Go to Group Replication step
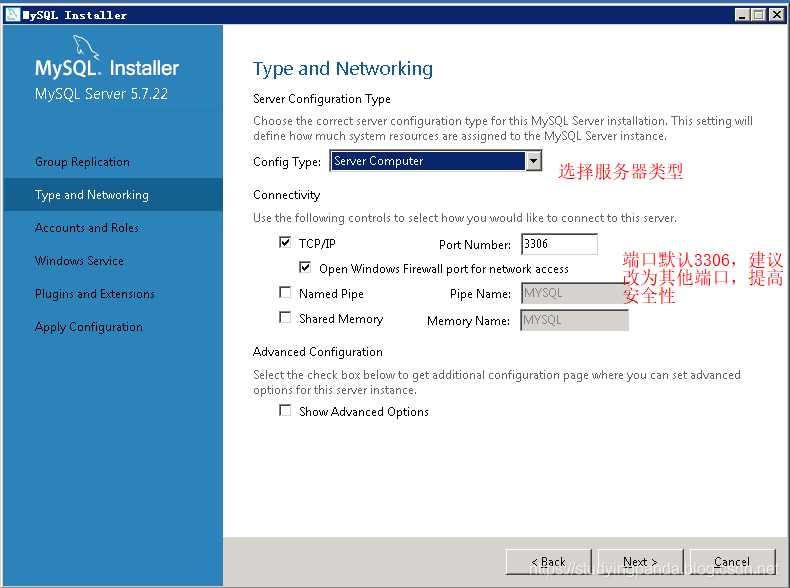The height and width of the screenshot is (588, 790). 82,162
